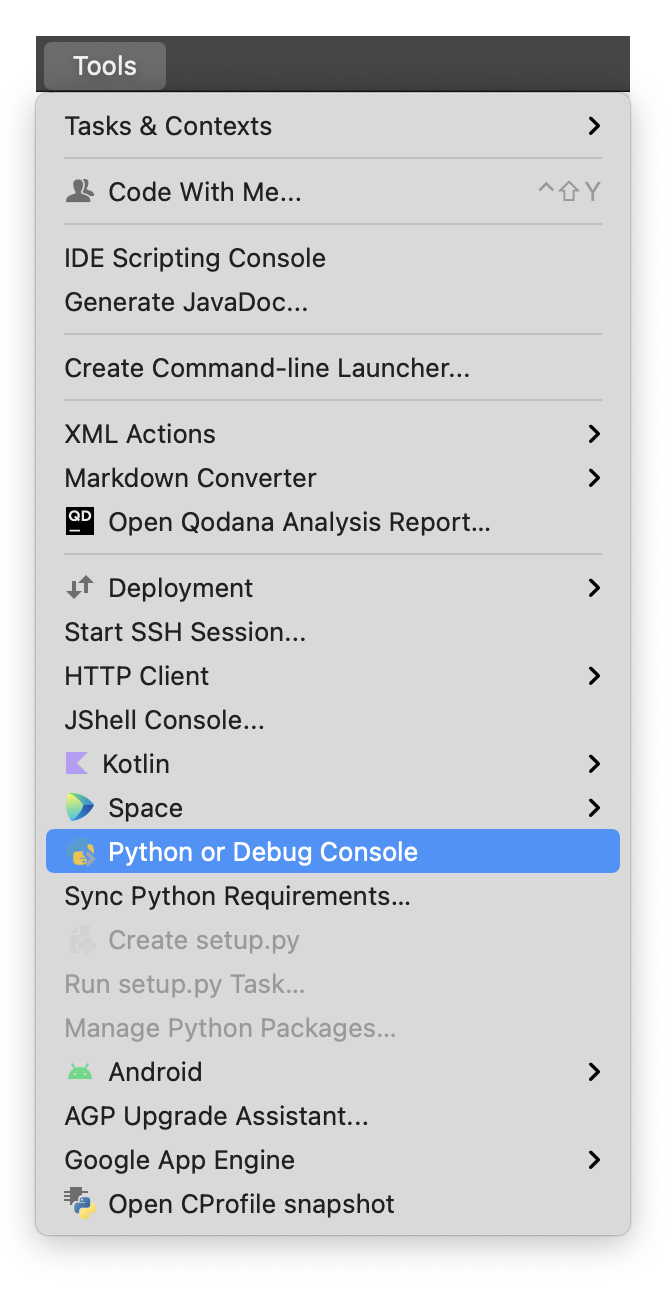Click the Qodana QD icon

tap(79, 521)
